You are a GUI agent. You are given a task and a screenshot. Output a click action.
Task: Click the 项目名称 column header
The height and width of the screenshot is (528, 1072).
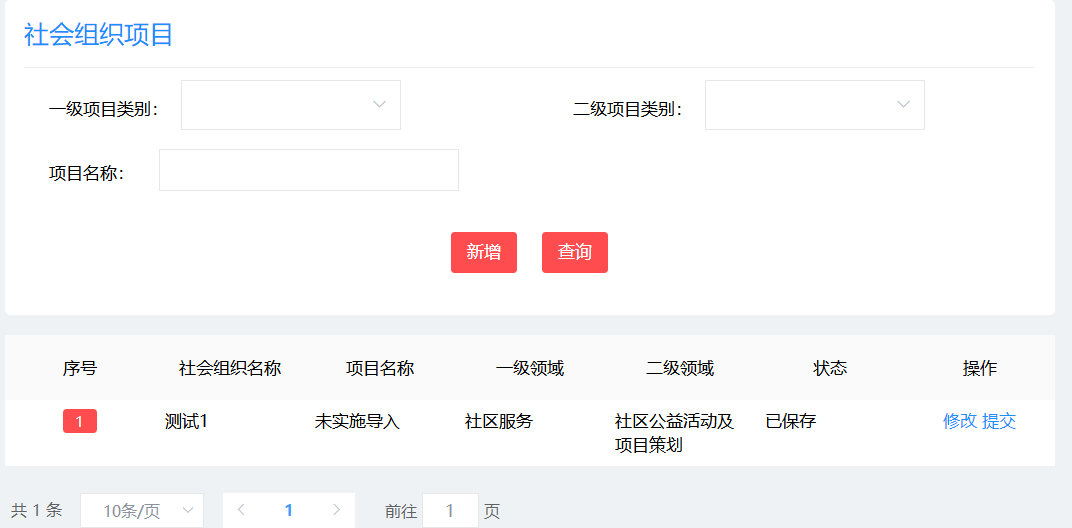pos(380,369)
